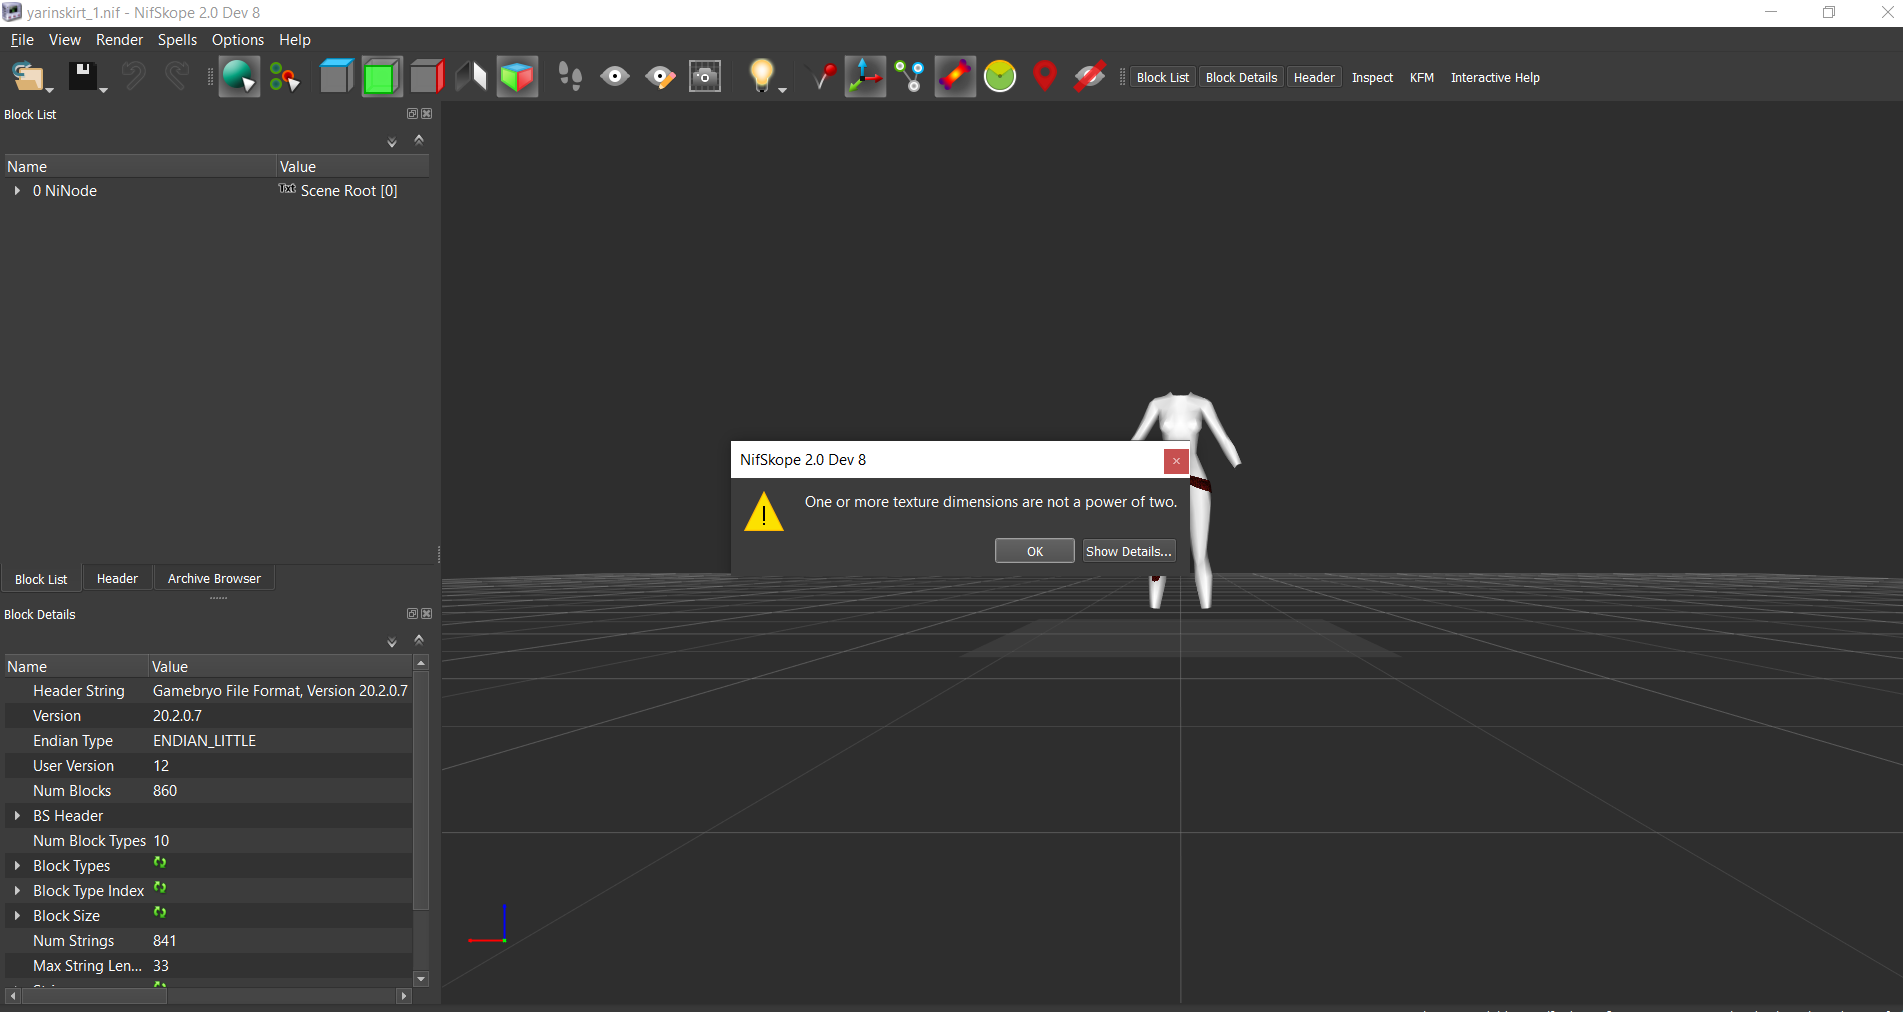1903x1012 pixels.
Task: Click the Block Types refresh icon
Action: click(x=160, y=862)
